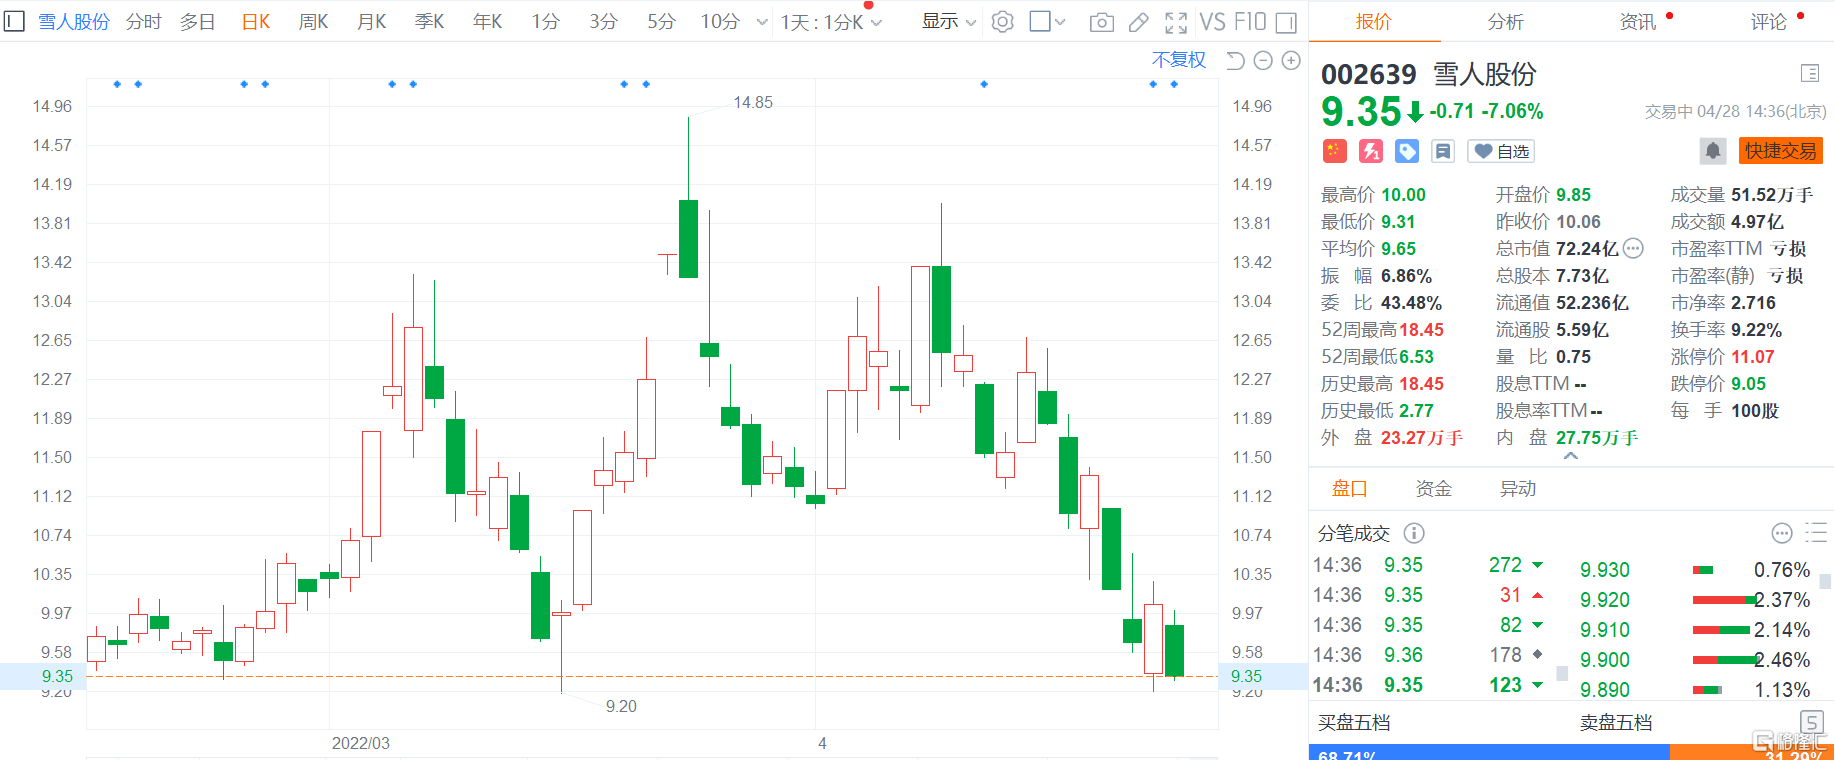
Task: Add stock to 自选 watchlist
Action: click(1501, 151)
